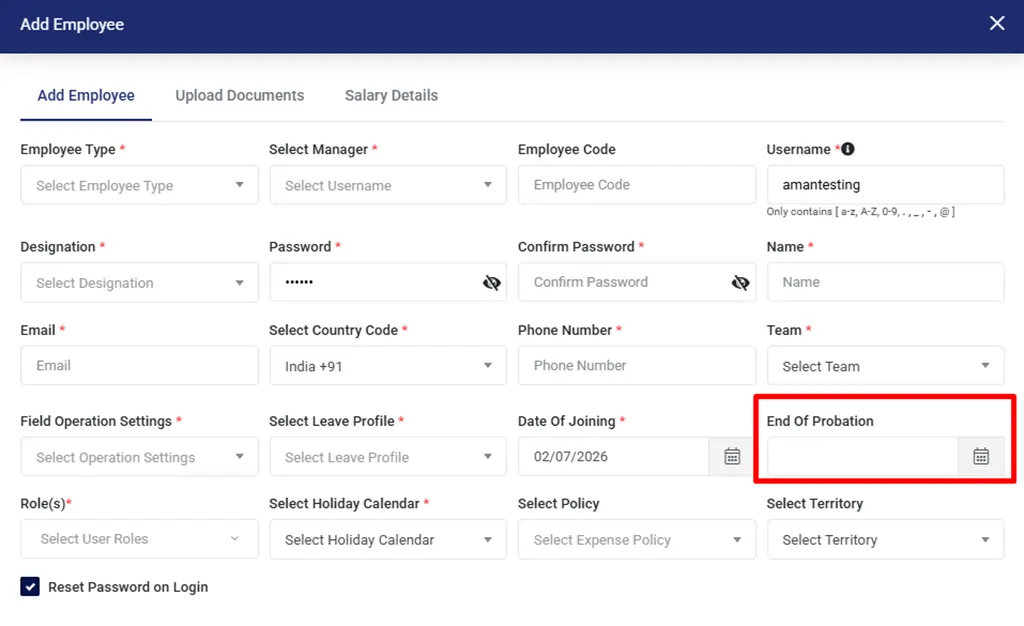Uncheck Reset Password on Login checkbox
Image resolution: width=1024 pixels, height=626 pixels.
coord(30,586)
